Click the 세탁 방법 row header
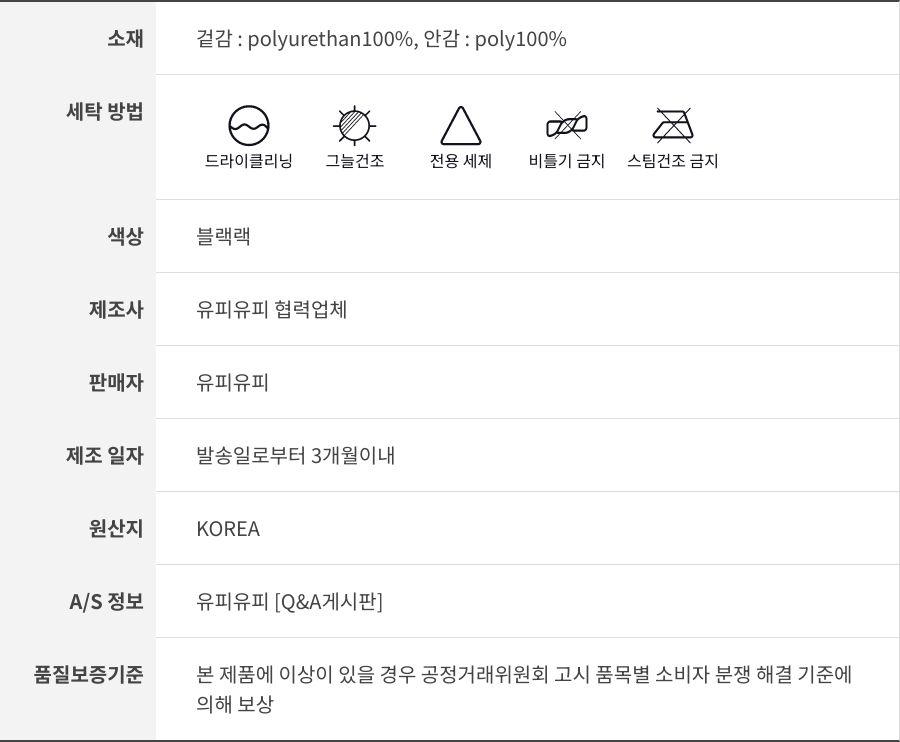 click(104, 111)
